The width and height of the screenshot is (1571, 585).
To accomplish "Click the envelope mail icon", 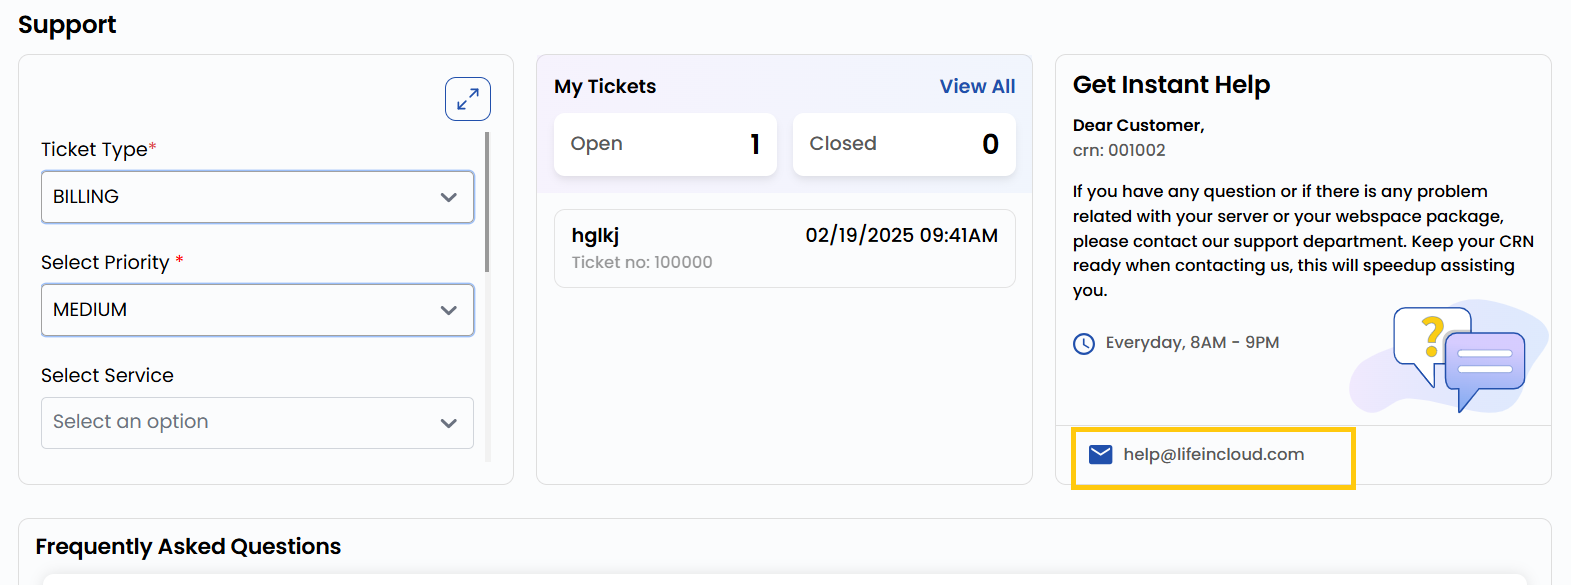I will coord(1100,455).
